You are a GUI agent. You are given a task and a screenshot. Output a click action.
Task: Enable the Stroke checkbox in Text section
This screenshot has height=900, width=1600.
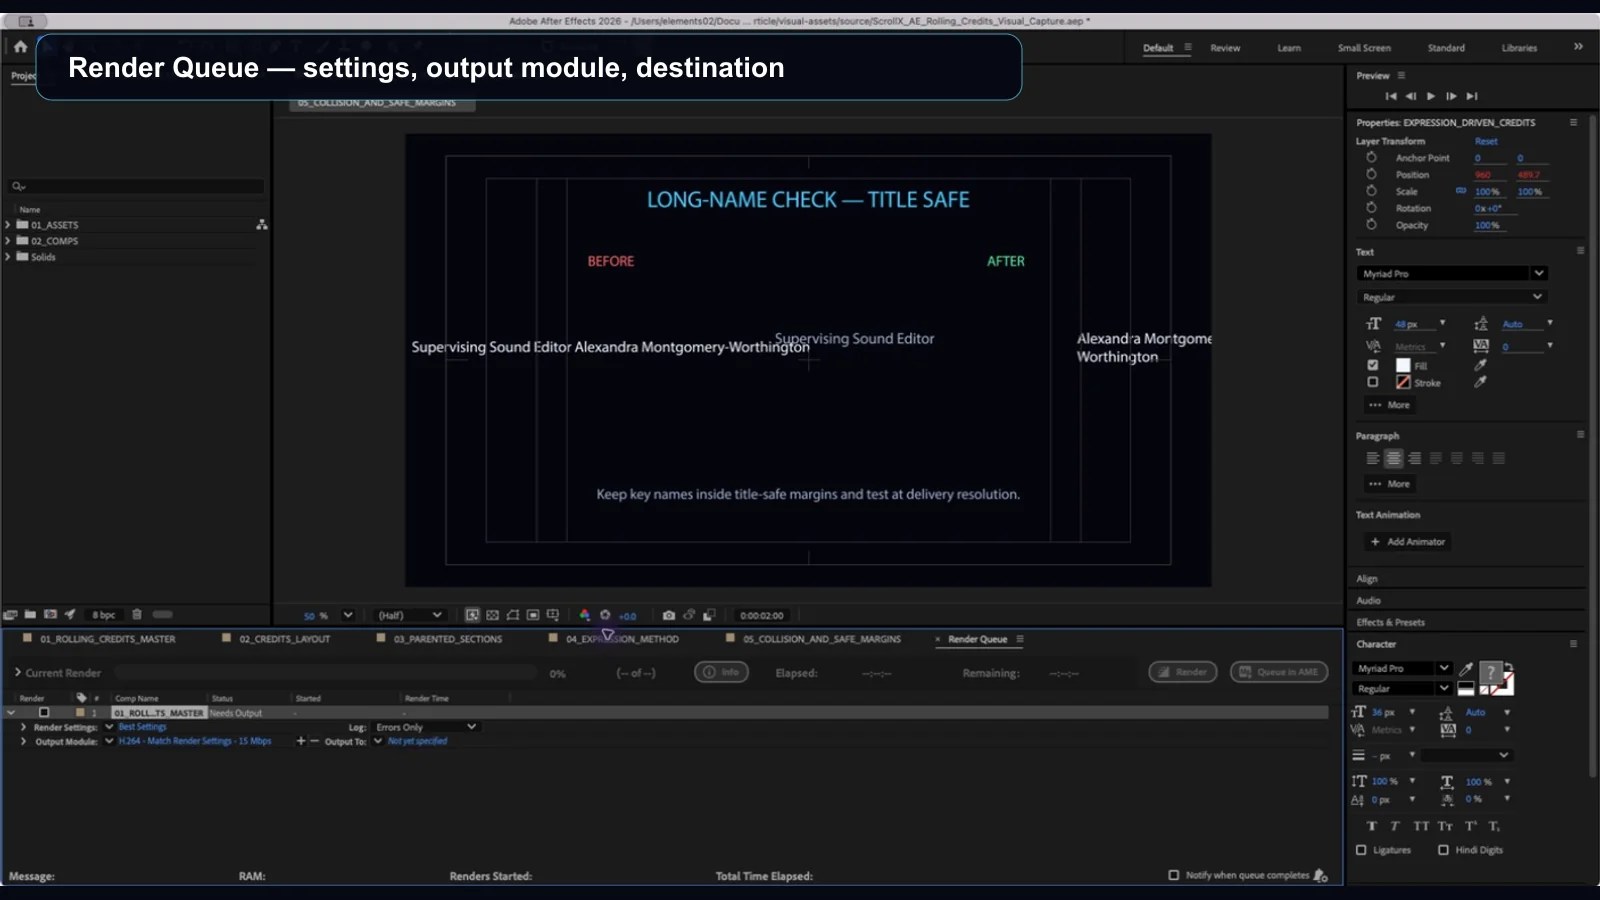point(1373,382)
